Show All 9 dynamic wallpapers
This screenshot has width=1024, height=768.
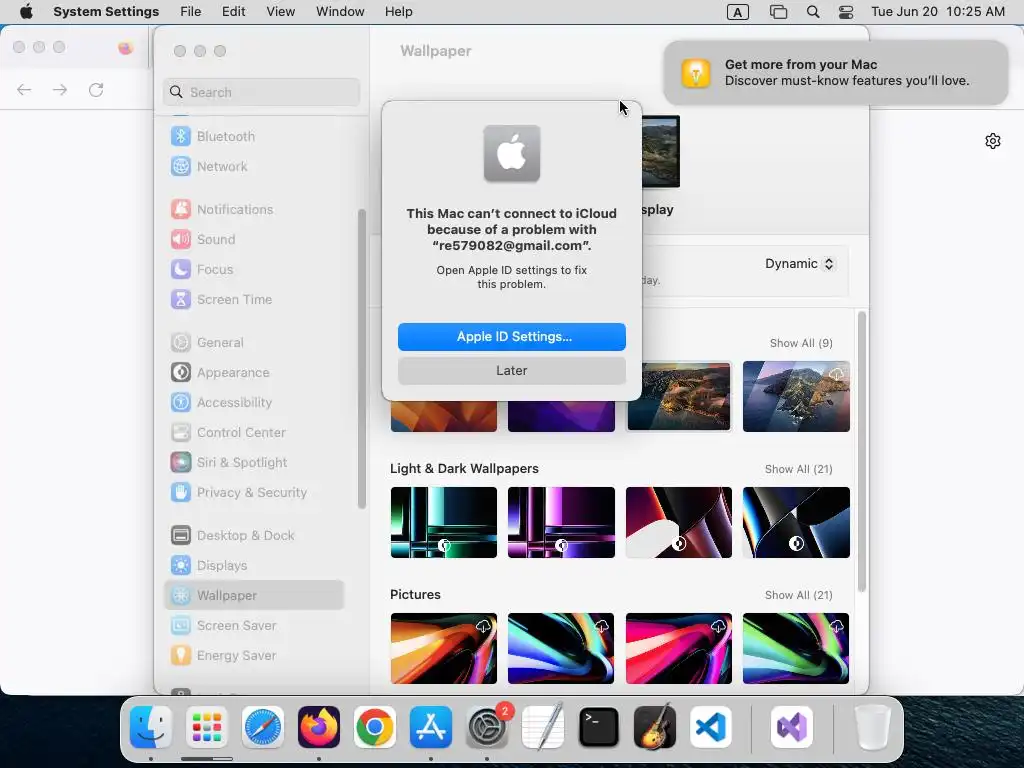pyautogui.click(x=801, y=344)
